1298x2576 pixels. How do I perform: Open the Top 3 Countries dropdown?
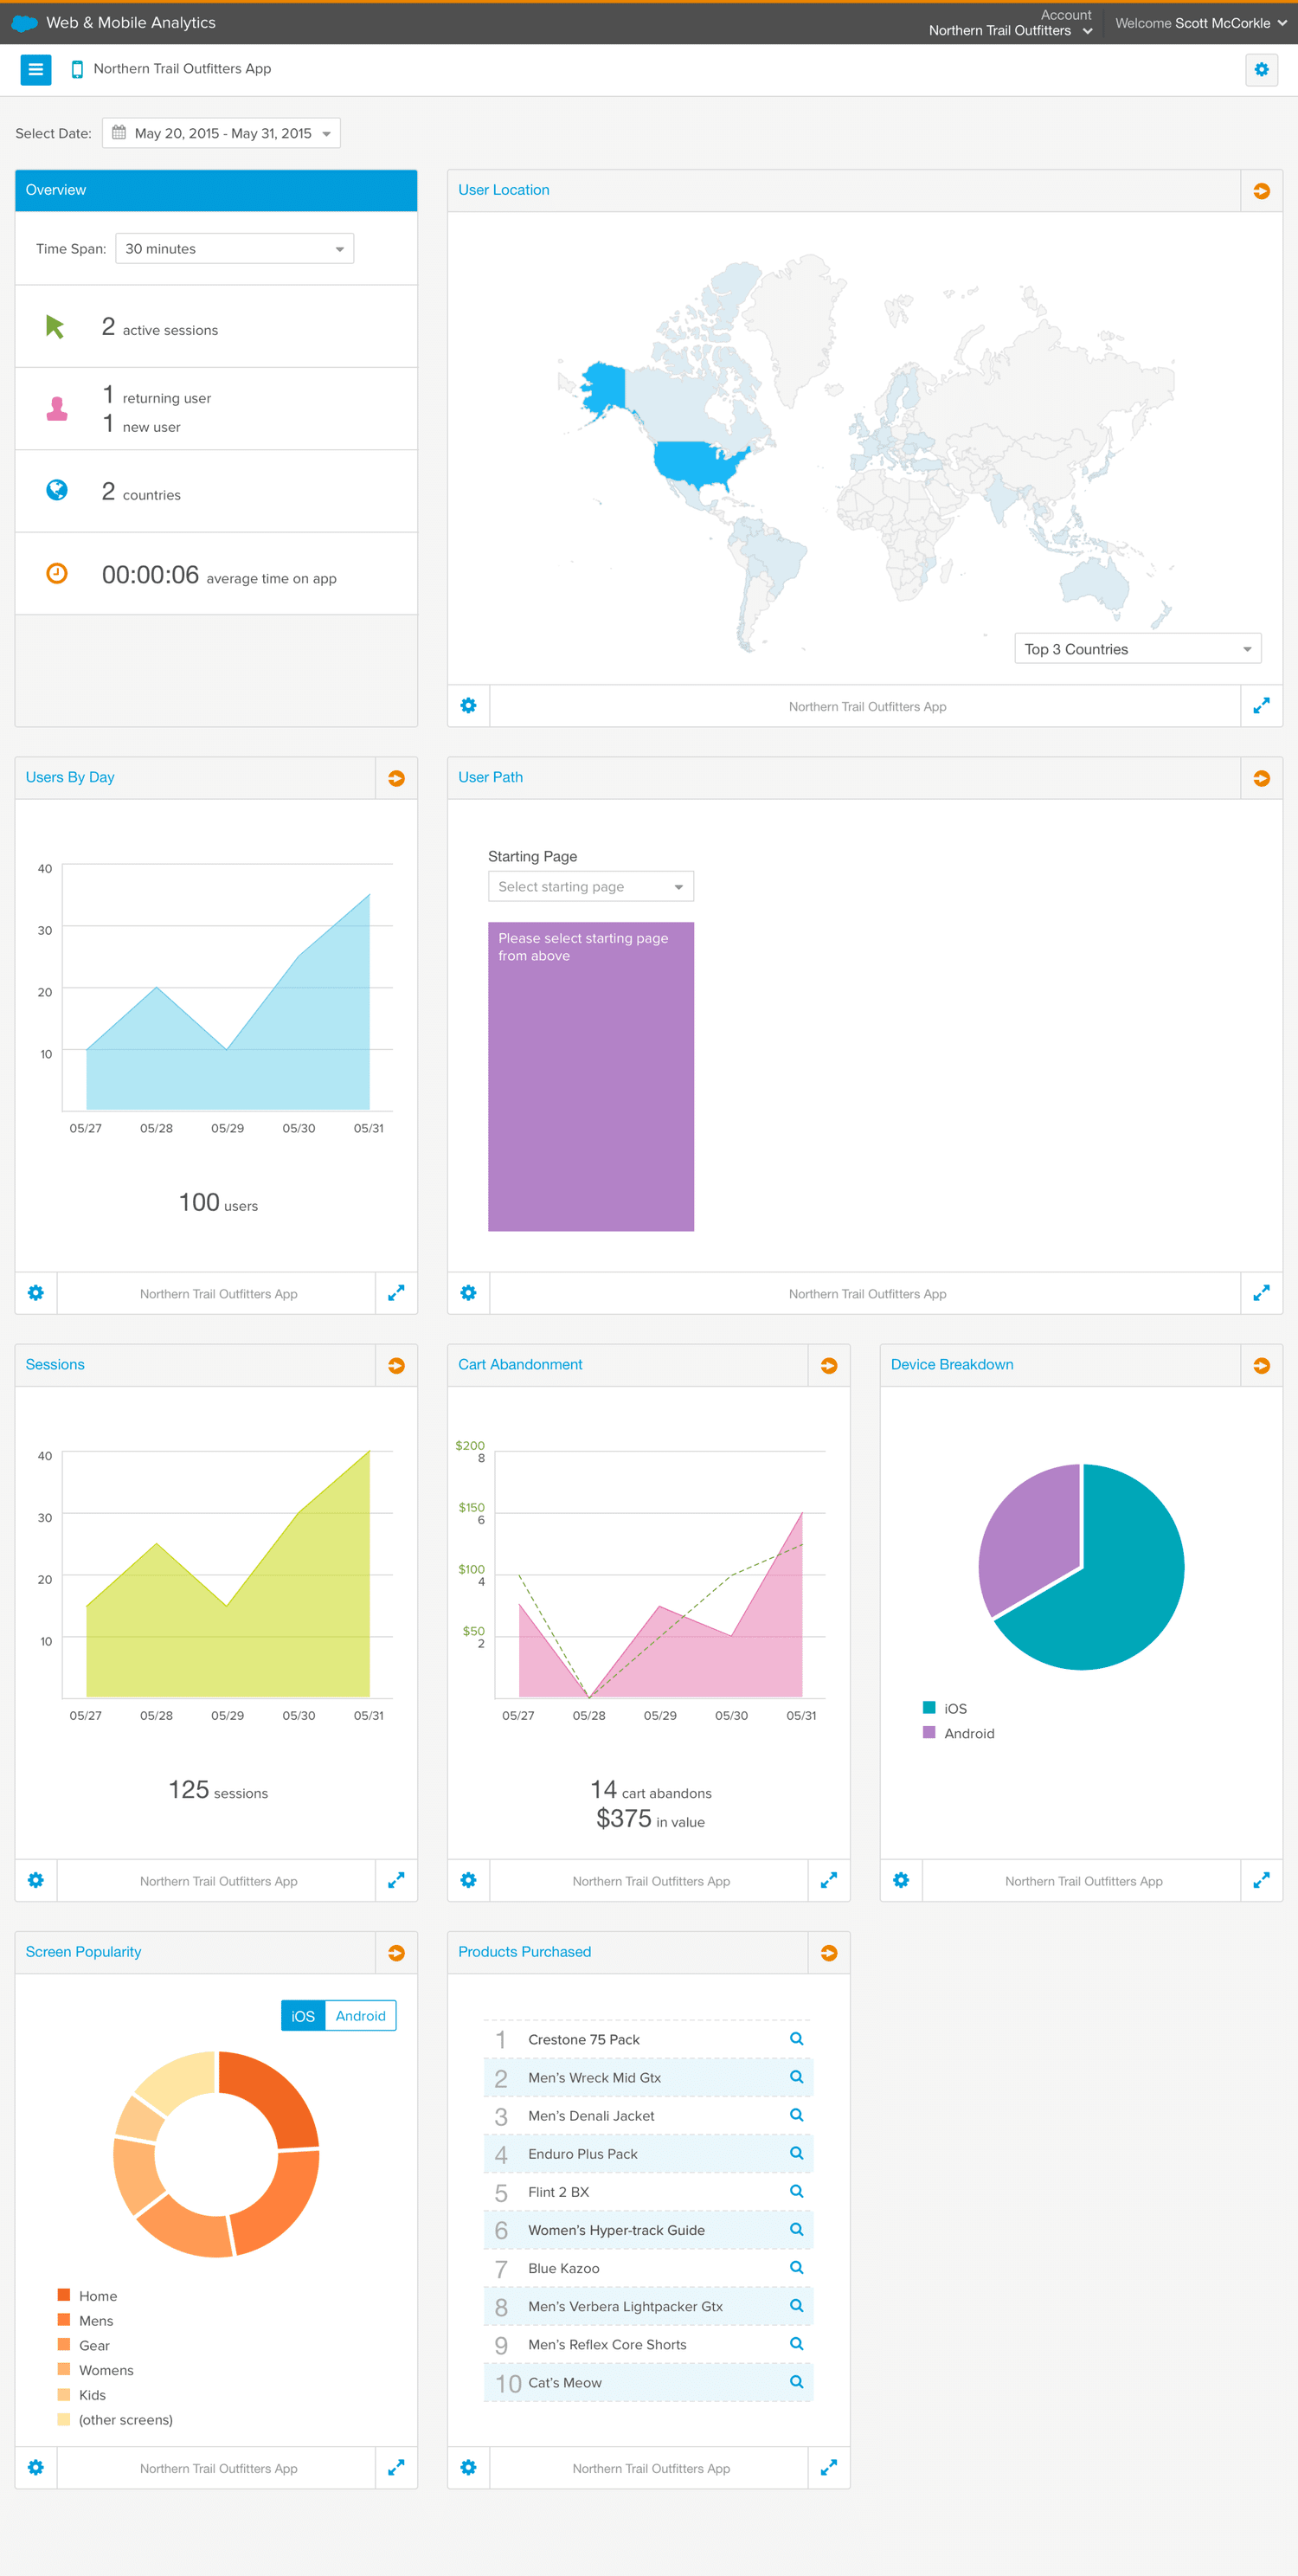point(1137,649)
